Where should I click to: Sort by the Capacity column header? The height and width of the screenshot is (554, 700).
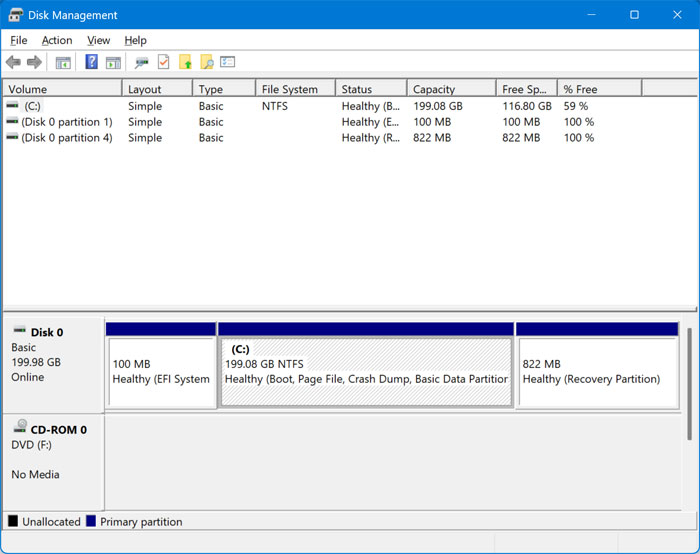coord(452,89)
